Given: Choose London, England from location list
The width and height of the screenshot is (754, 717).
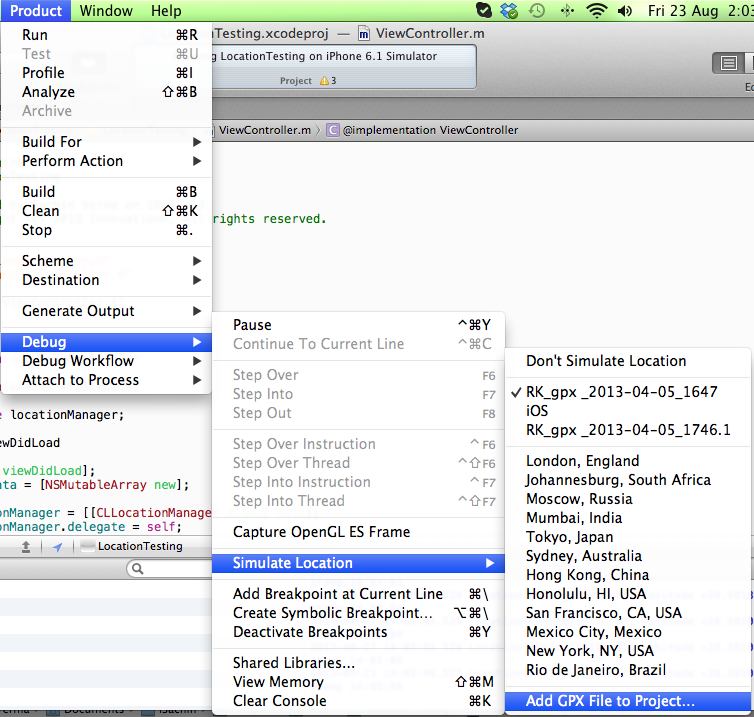Looking at the screenshot, I should point(582,461).
